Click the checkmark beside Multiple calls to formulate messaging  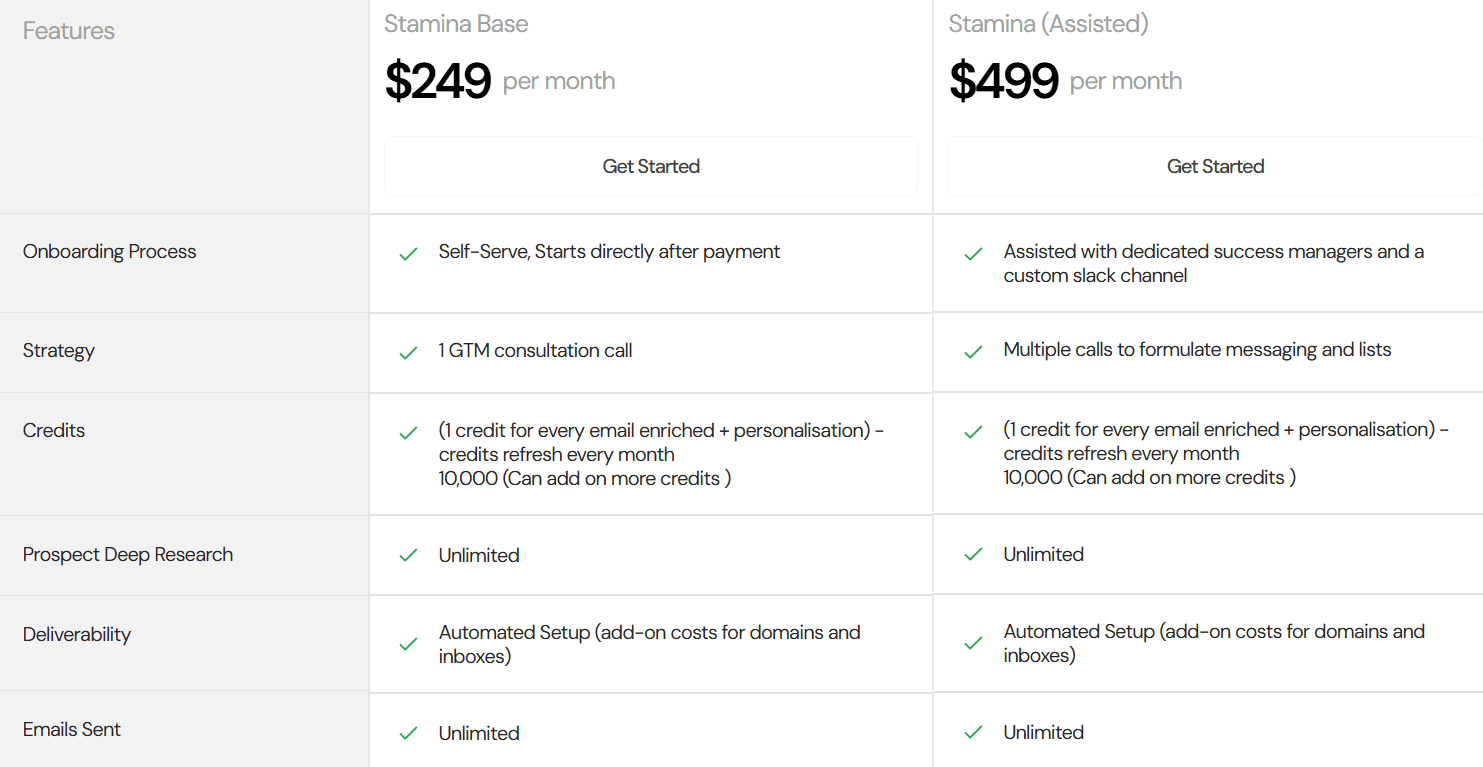point(973,352)
